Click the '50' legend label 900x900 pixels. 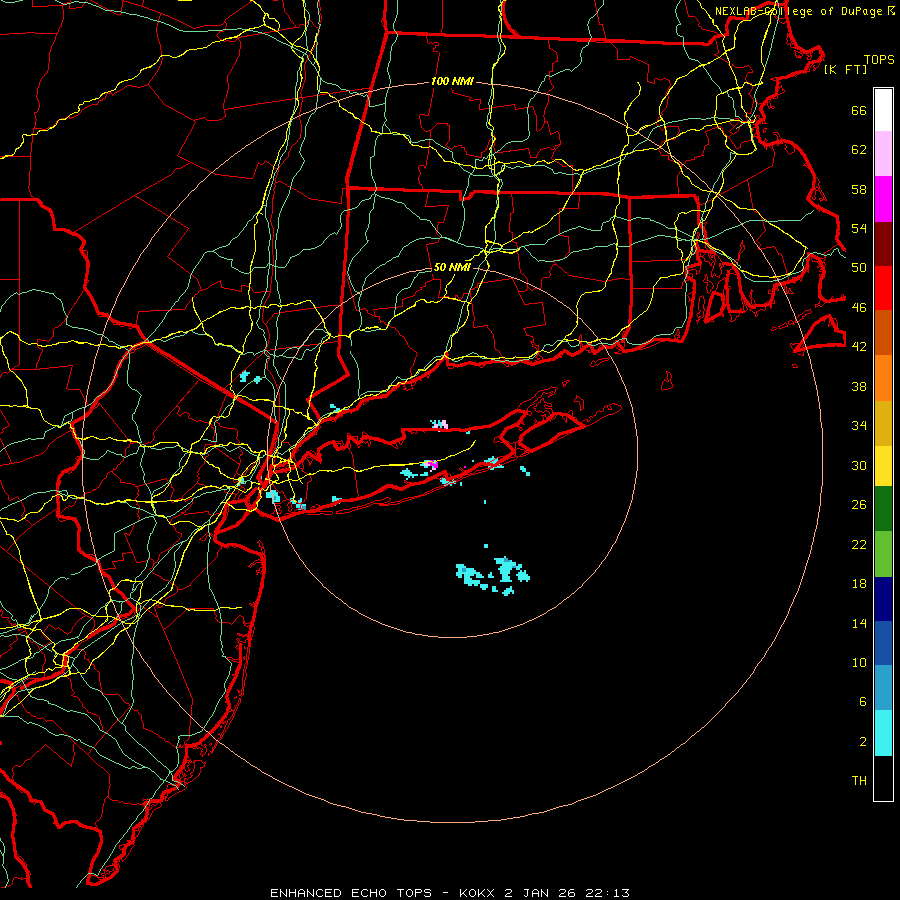(859, 268)
